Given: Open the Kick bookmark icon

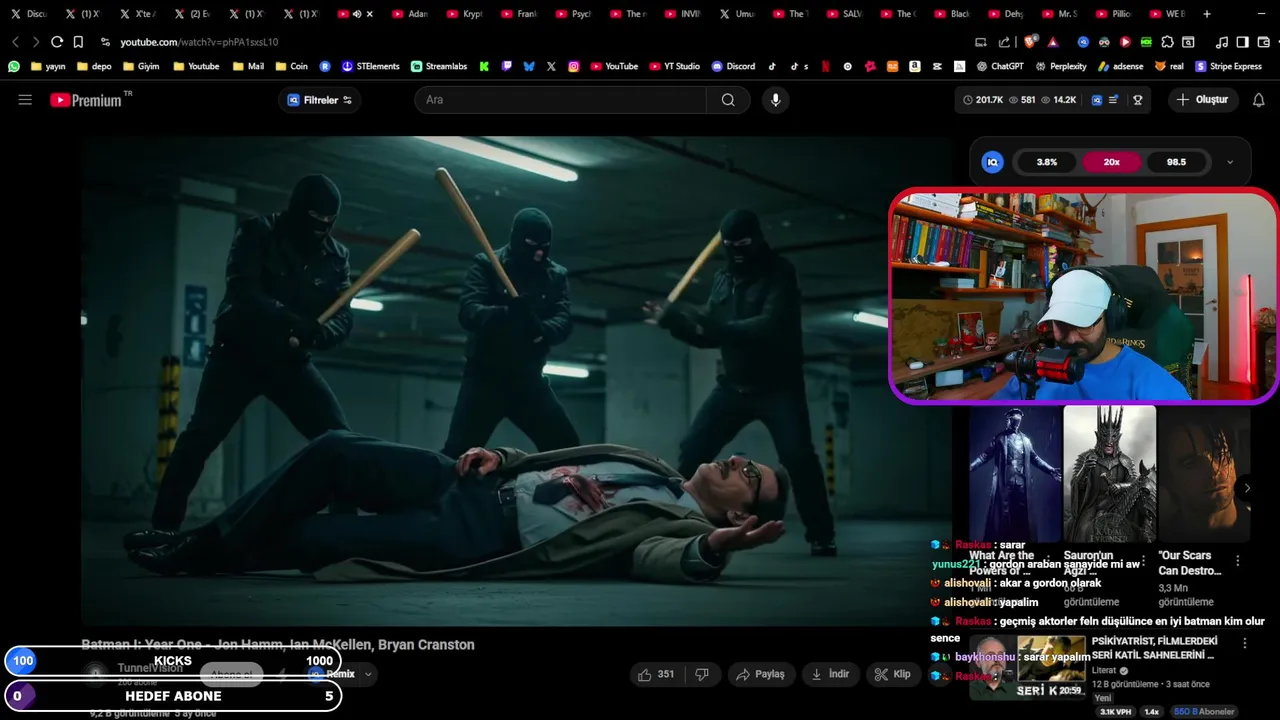Looking at the screenshot, I should tap(484, 66).
